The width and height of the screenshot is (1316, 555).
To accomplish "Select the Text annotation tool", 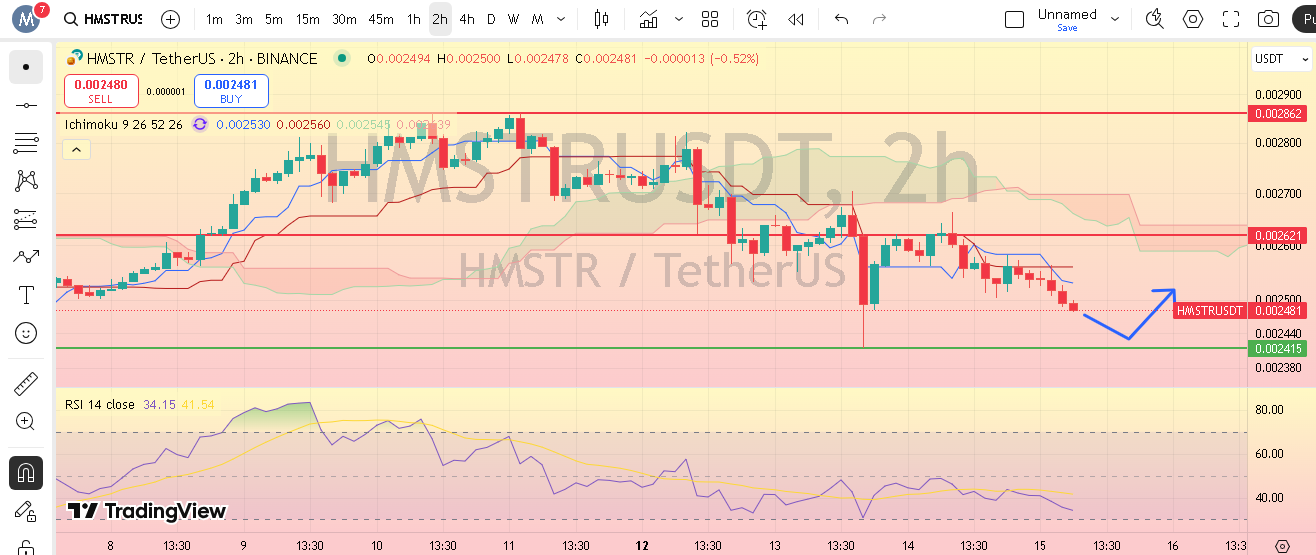I will tap(26, 295).
